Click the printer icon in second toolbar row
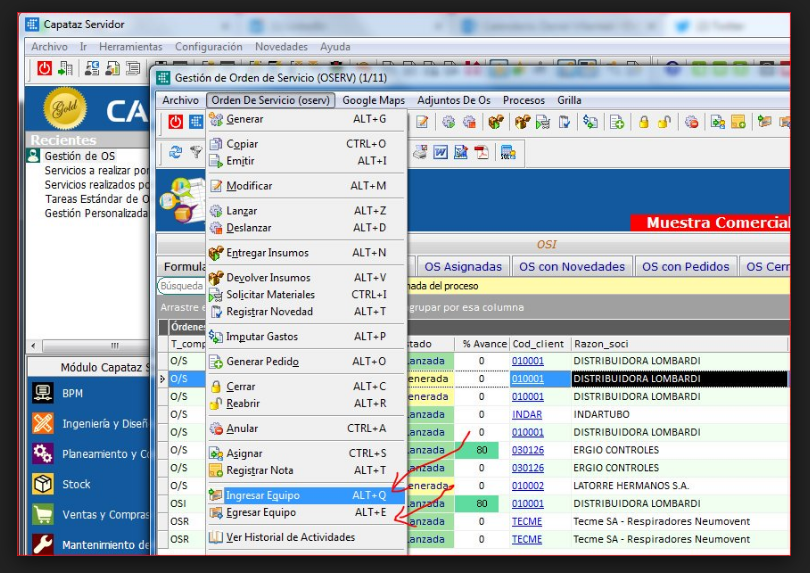810x573 pixels. (x=420, y=152)
